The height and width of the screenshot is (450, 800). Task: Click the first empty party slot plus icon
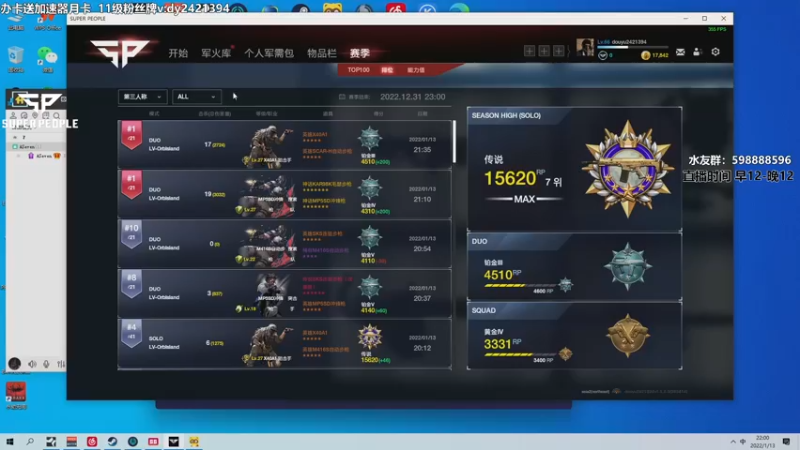pyautogui.click(x=530, y=51)
